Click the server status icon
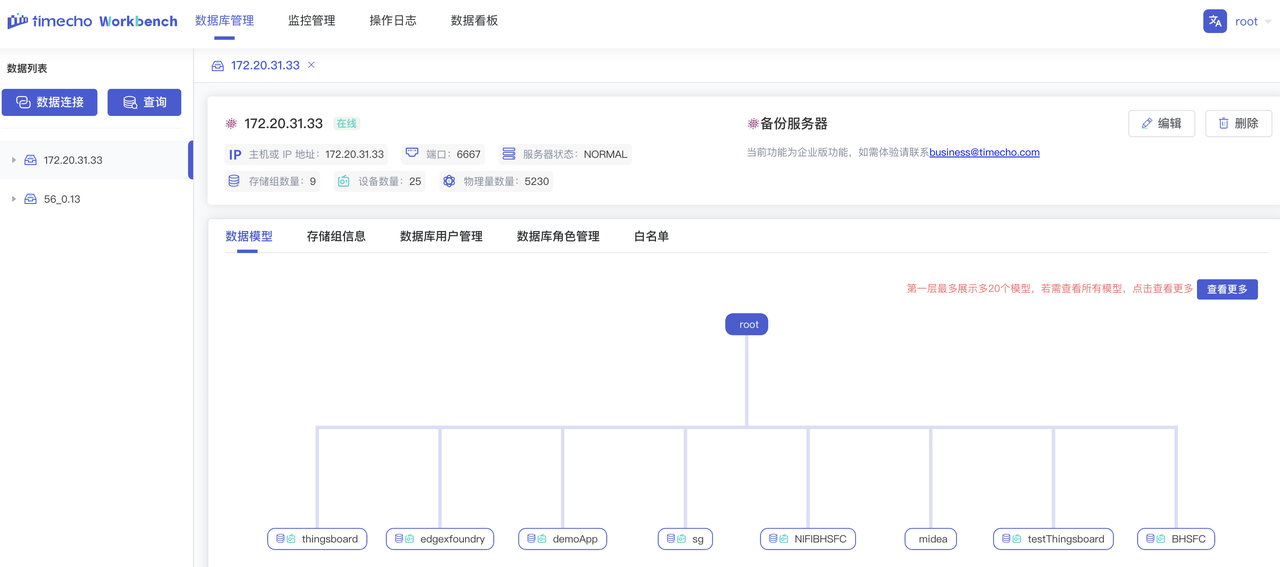The height and width of the screenshot is (567, 1280). click(x=508, y=154)
